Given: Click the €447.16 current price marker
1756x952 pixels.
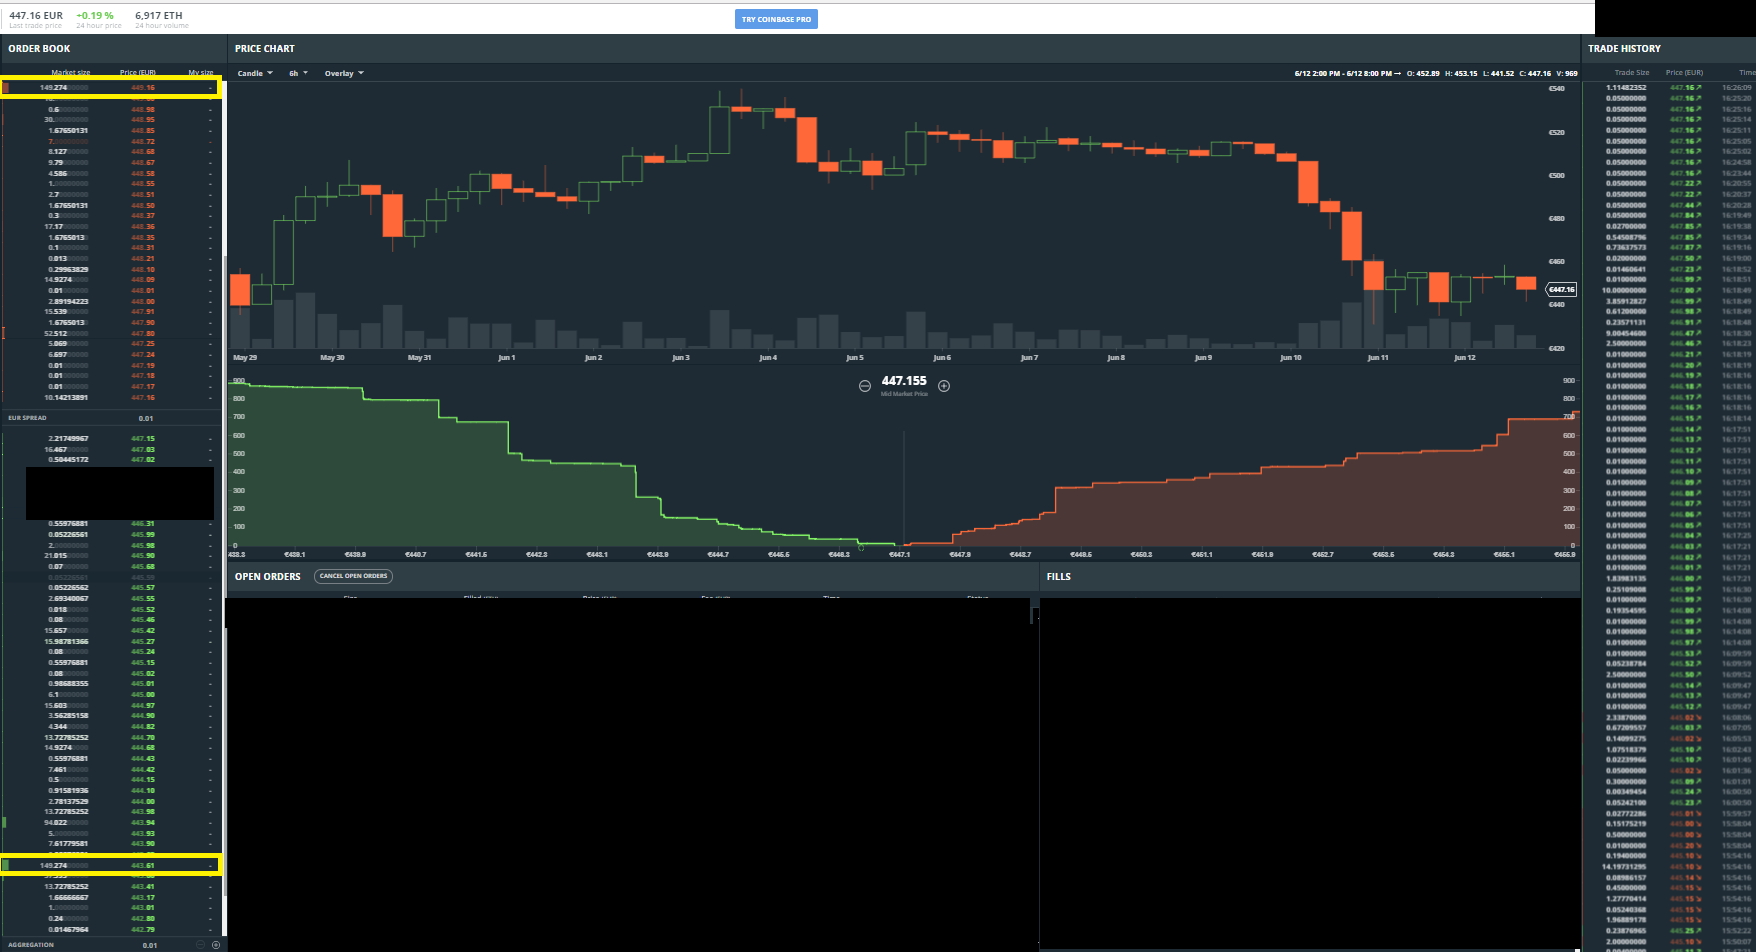Looking at the screenshot, I should point(1561,290).
